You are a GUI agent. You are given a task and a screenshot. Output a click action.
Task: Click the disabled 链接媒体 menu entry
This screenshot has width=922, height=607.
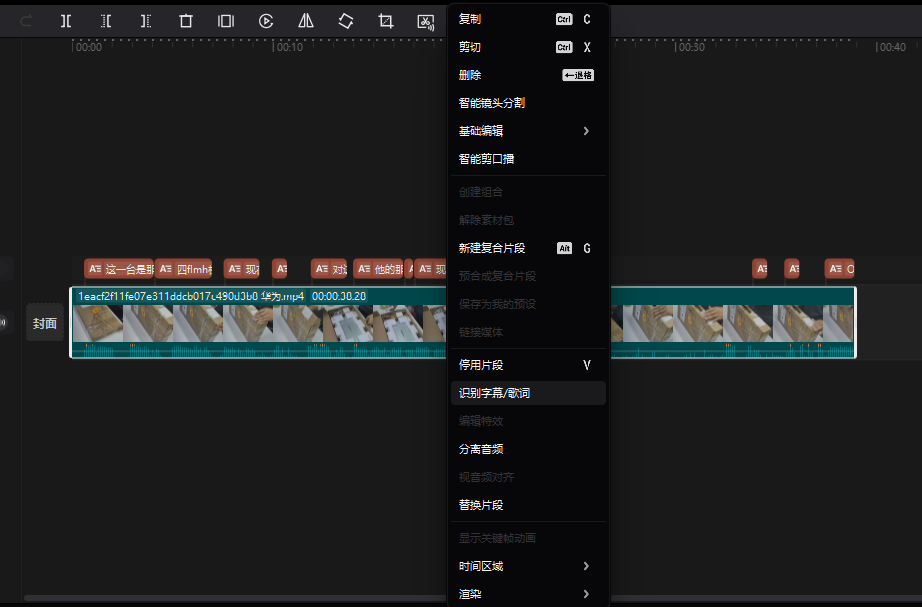click(528, 332)
